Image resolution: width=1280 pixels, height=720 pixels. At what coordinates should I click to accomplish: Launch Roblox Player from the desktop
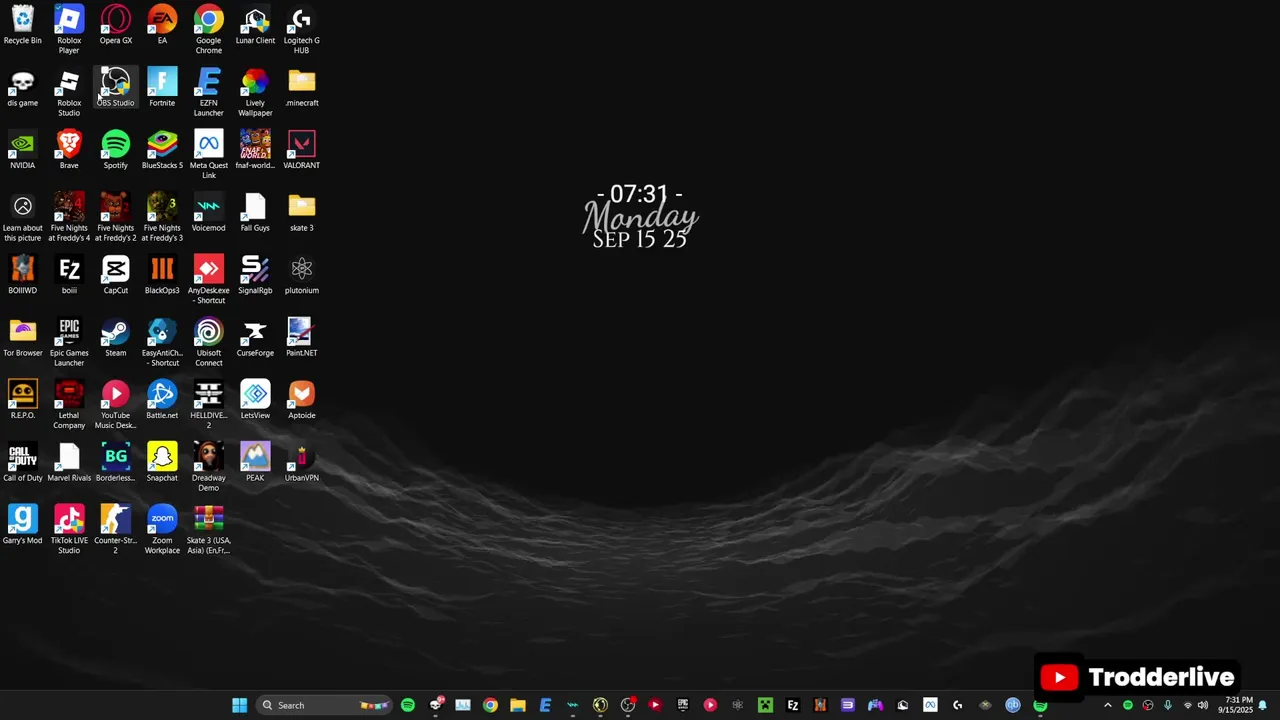(x=69, y=30)
